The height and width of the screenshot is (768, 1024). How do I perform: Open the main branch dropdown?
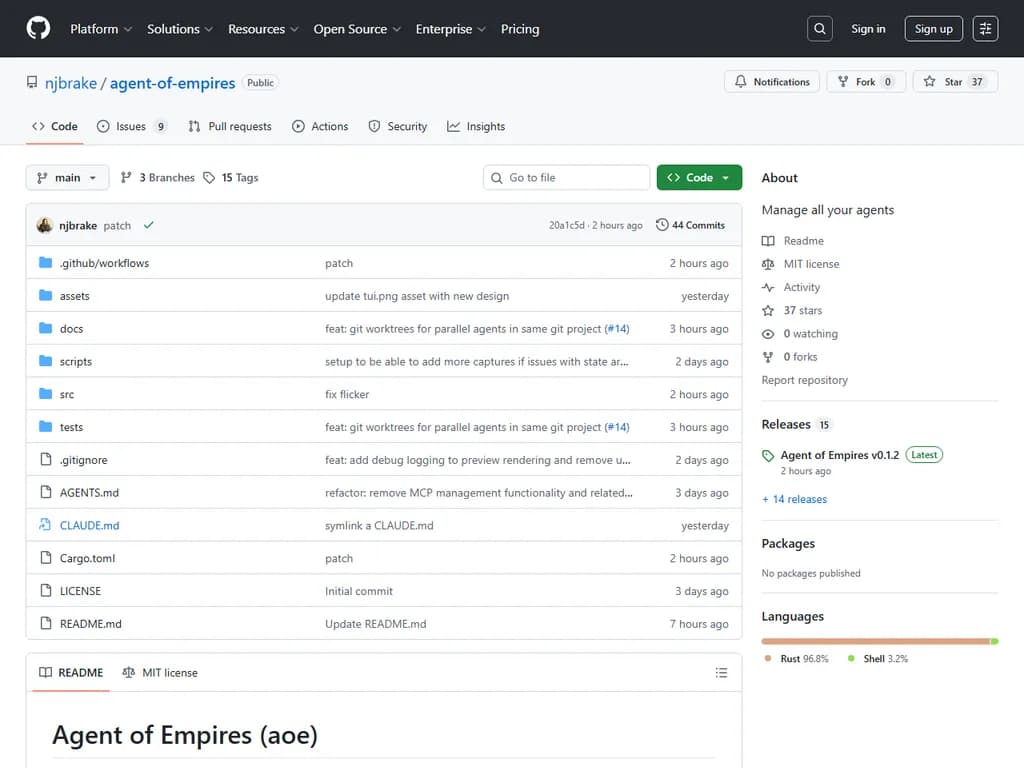coord(67,177)
